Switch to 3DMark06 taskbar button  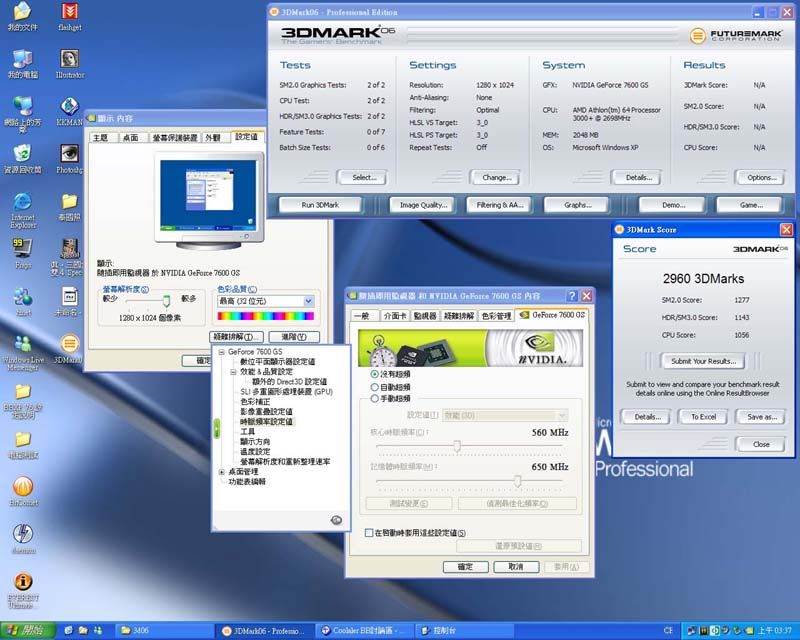[265, 631]
